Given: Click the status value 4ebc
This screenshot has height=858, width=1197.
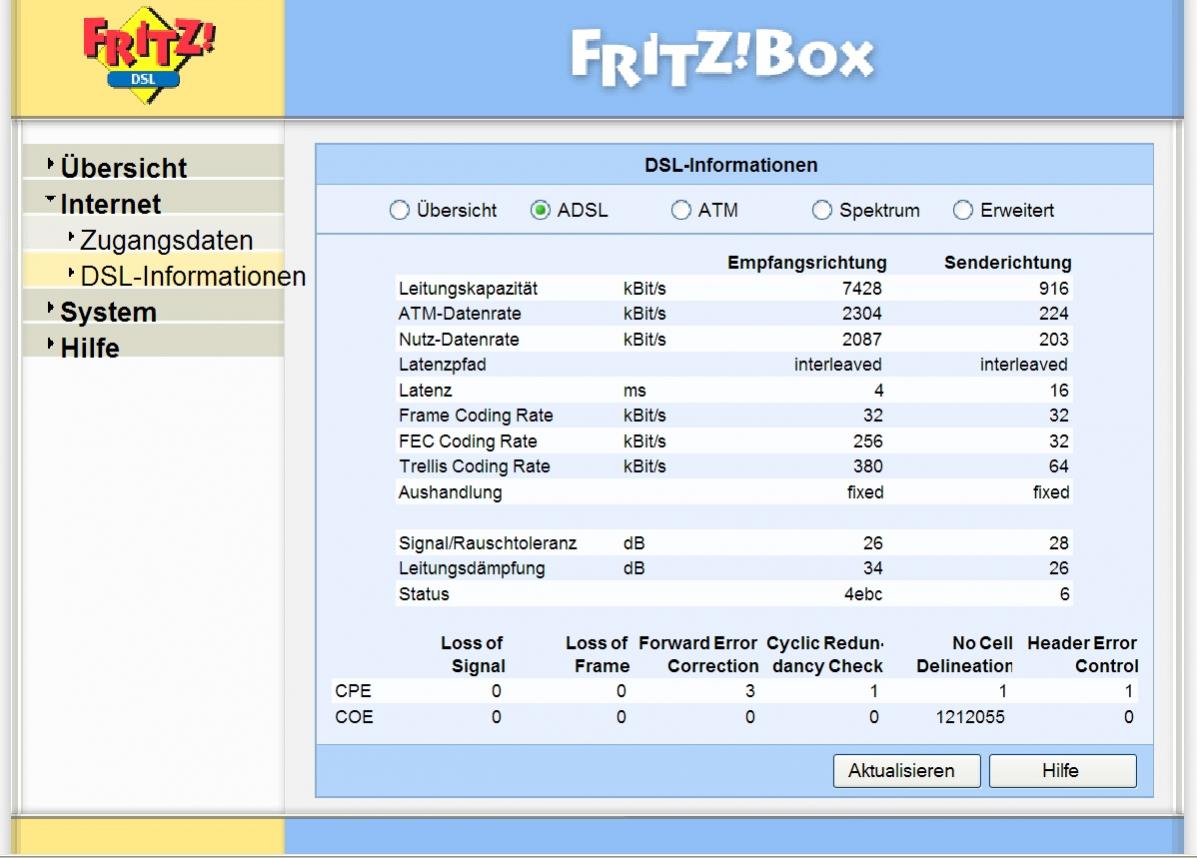Looking at the screenshot, I should pos(863,594).
